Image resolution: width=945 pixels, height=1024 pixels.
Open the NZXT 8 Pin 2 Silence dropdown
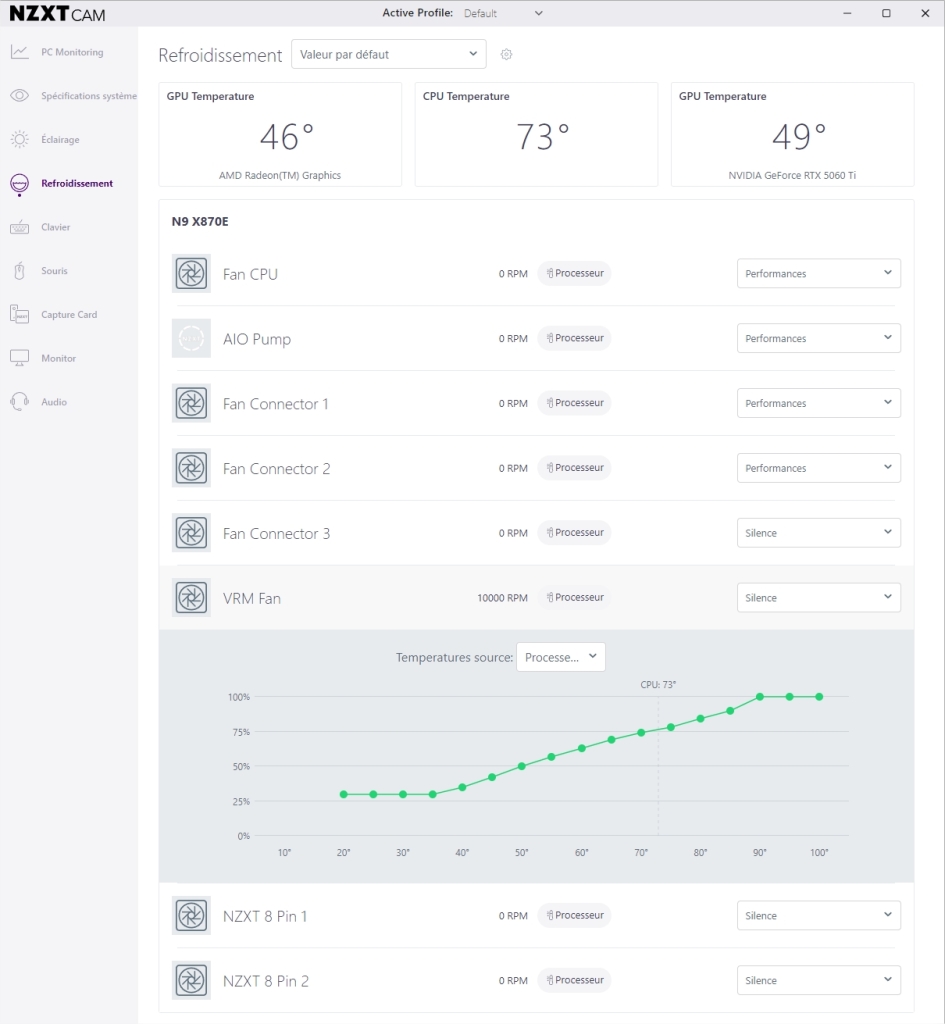[818, 980]
